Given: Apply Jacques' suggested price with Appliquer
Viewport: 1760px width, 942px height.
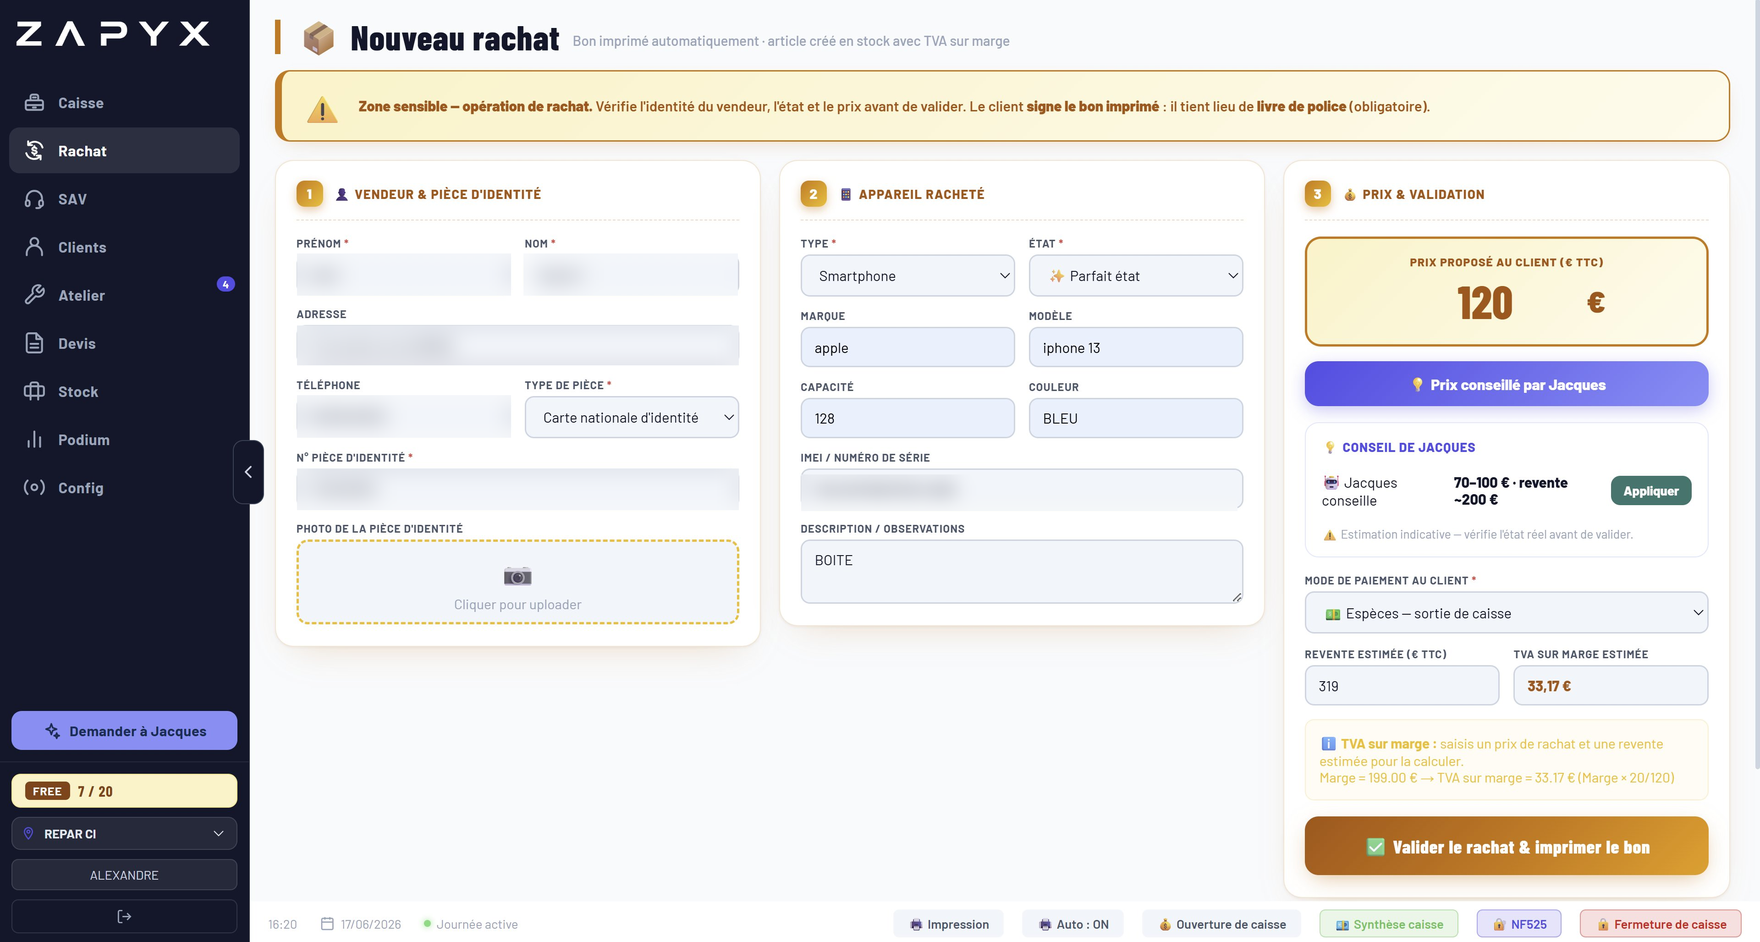Looking at the screenshot, I should coord(1650,491).
